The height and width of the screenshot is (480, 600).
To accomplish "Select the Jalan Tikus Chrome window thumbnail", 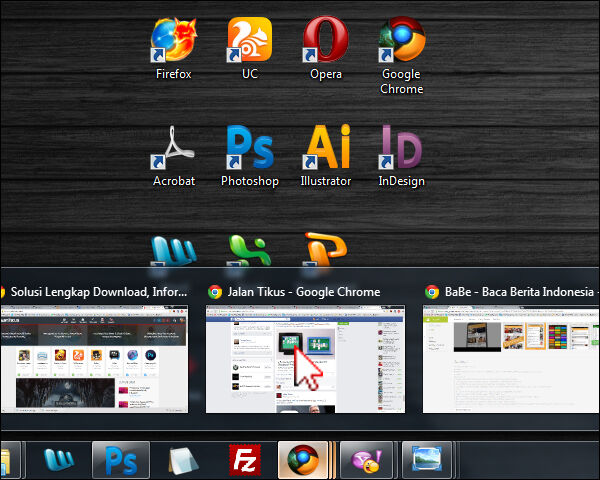I will (x=305, y=359).
